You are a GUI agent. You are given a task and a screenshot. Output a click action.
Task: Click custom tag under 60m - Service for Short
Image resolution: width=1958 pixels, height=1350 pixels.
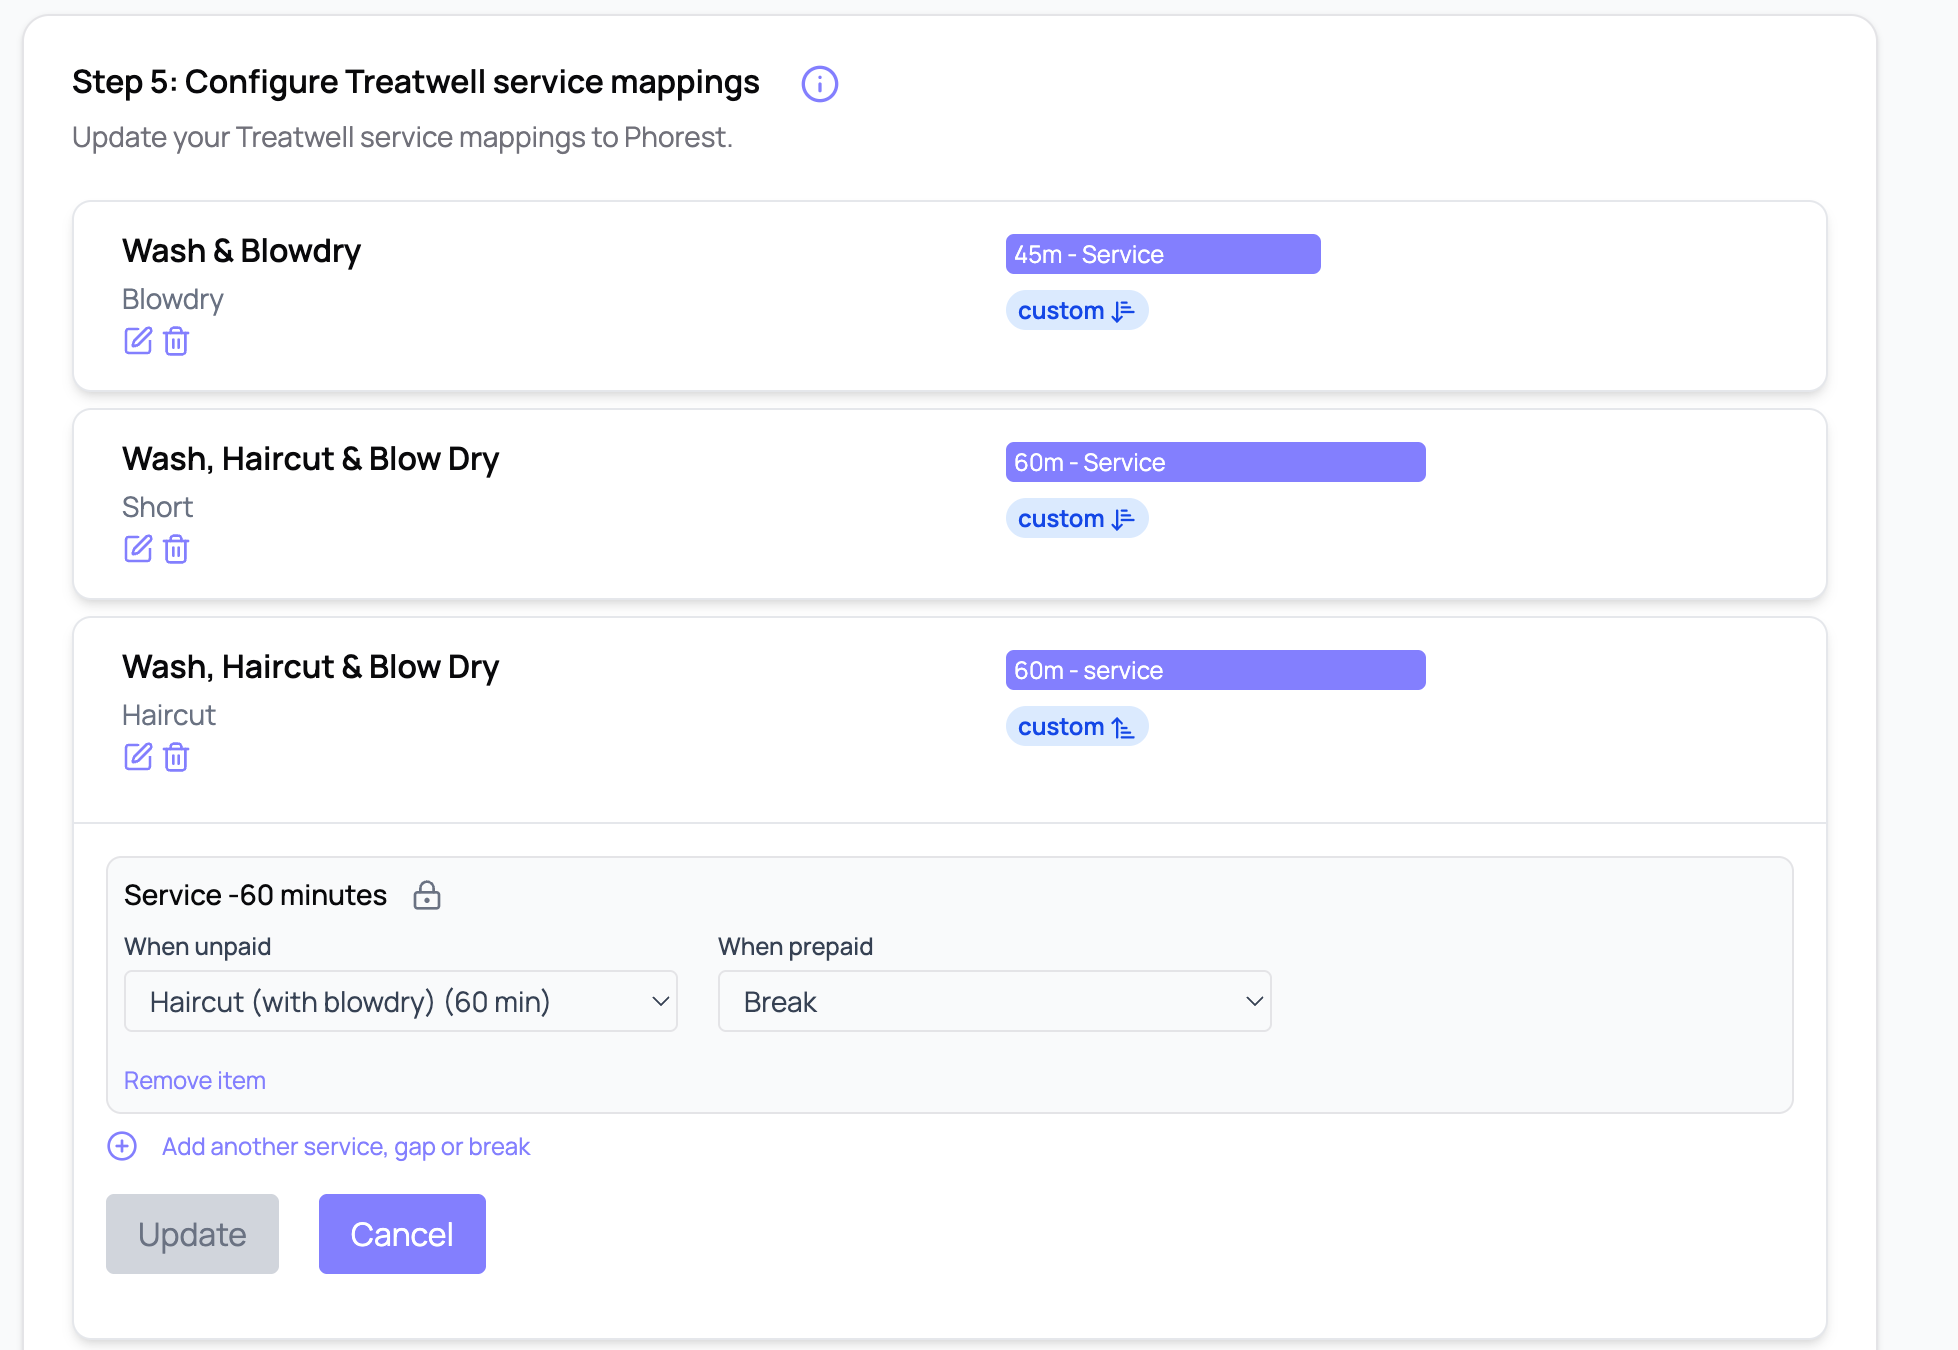point(1077,519)
